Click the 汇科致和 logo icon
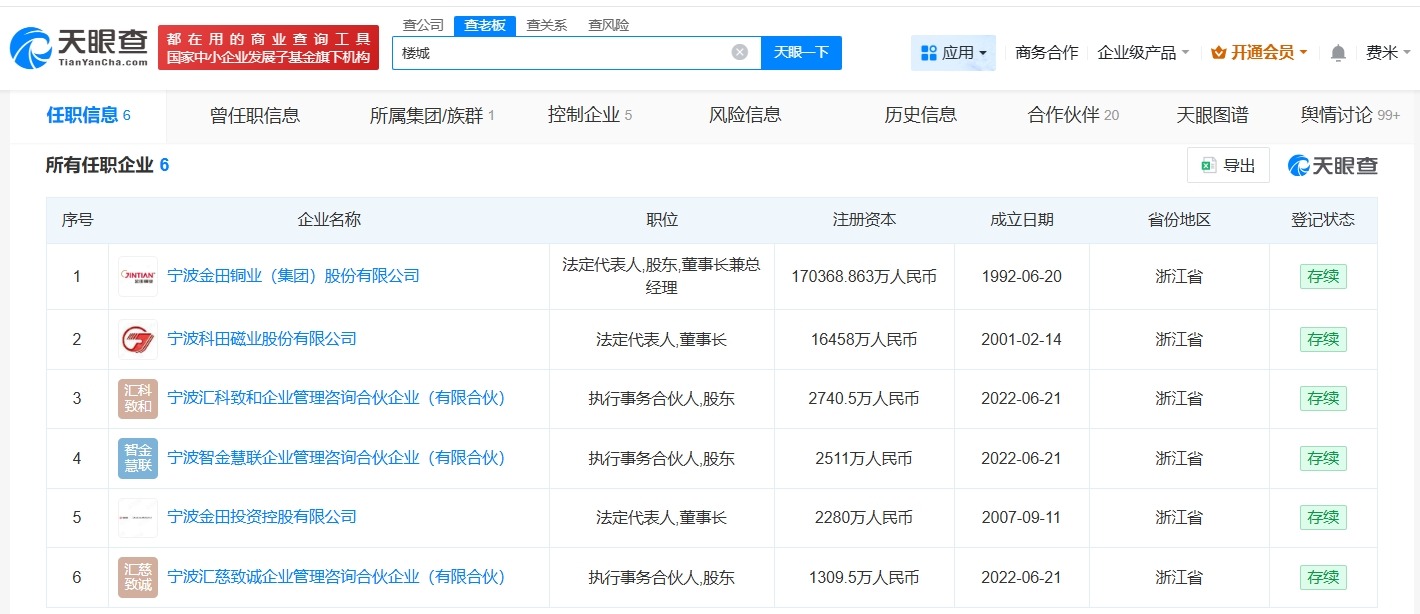Viewport: 1420px width, 614px height. 137,398
